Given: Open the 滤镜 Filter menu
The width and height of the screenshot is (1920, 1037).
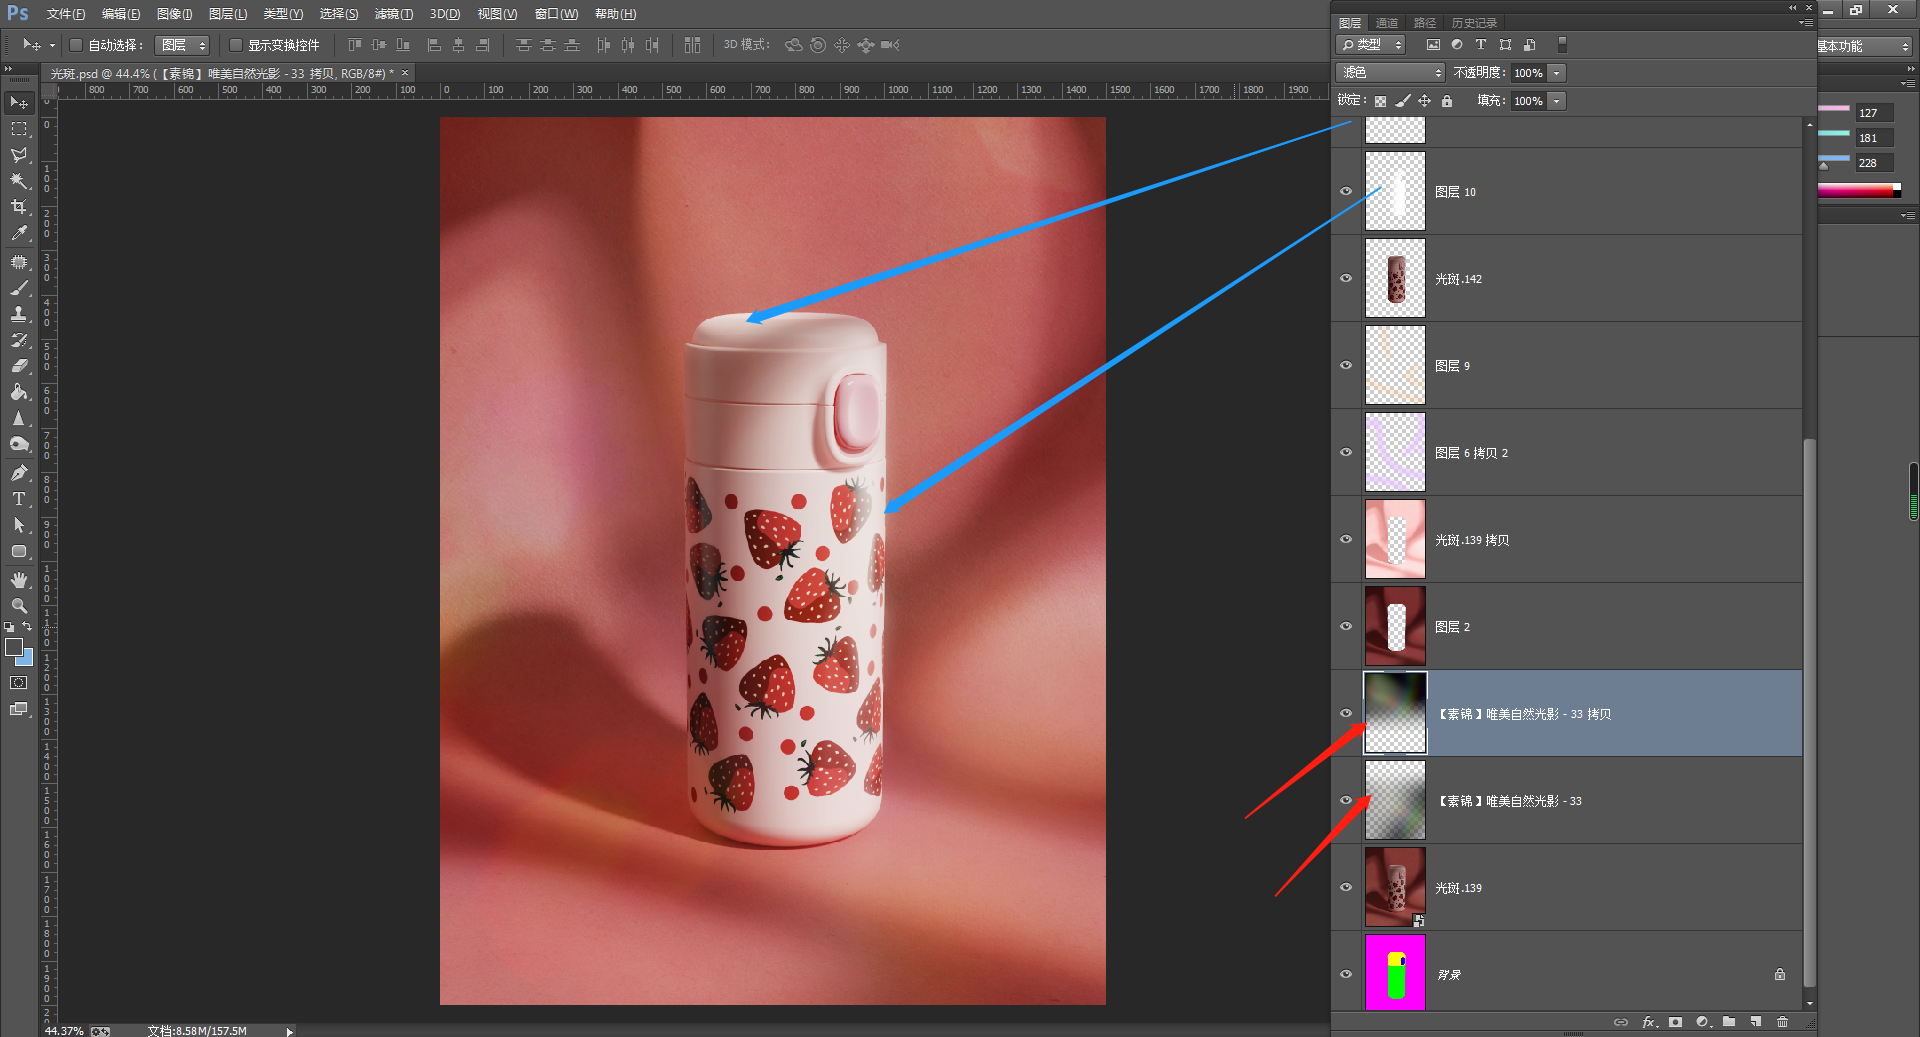Looking at the screenshot, I should pyautogui.click(x=392, y=13).
